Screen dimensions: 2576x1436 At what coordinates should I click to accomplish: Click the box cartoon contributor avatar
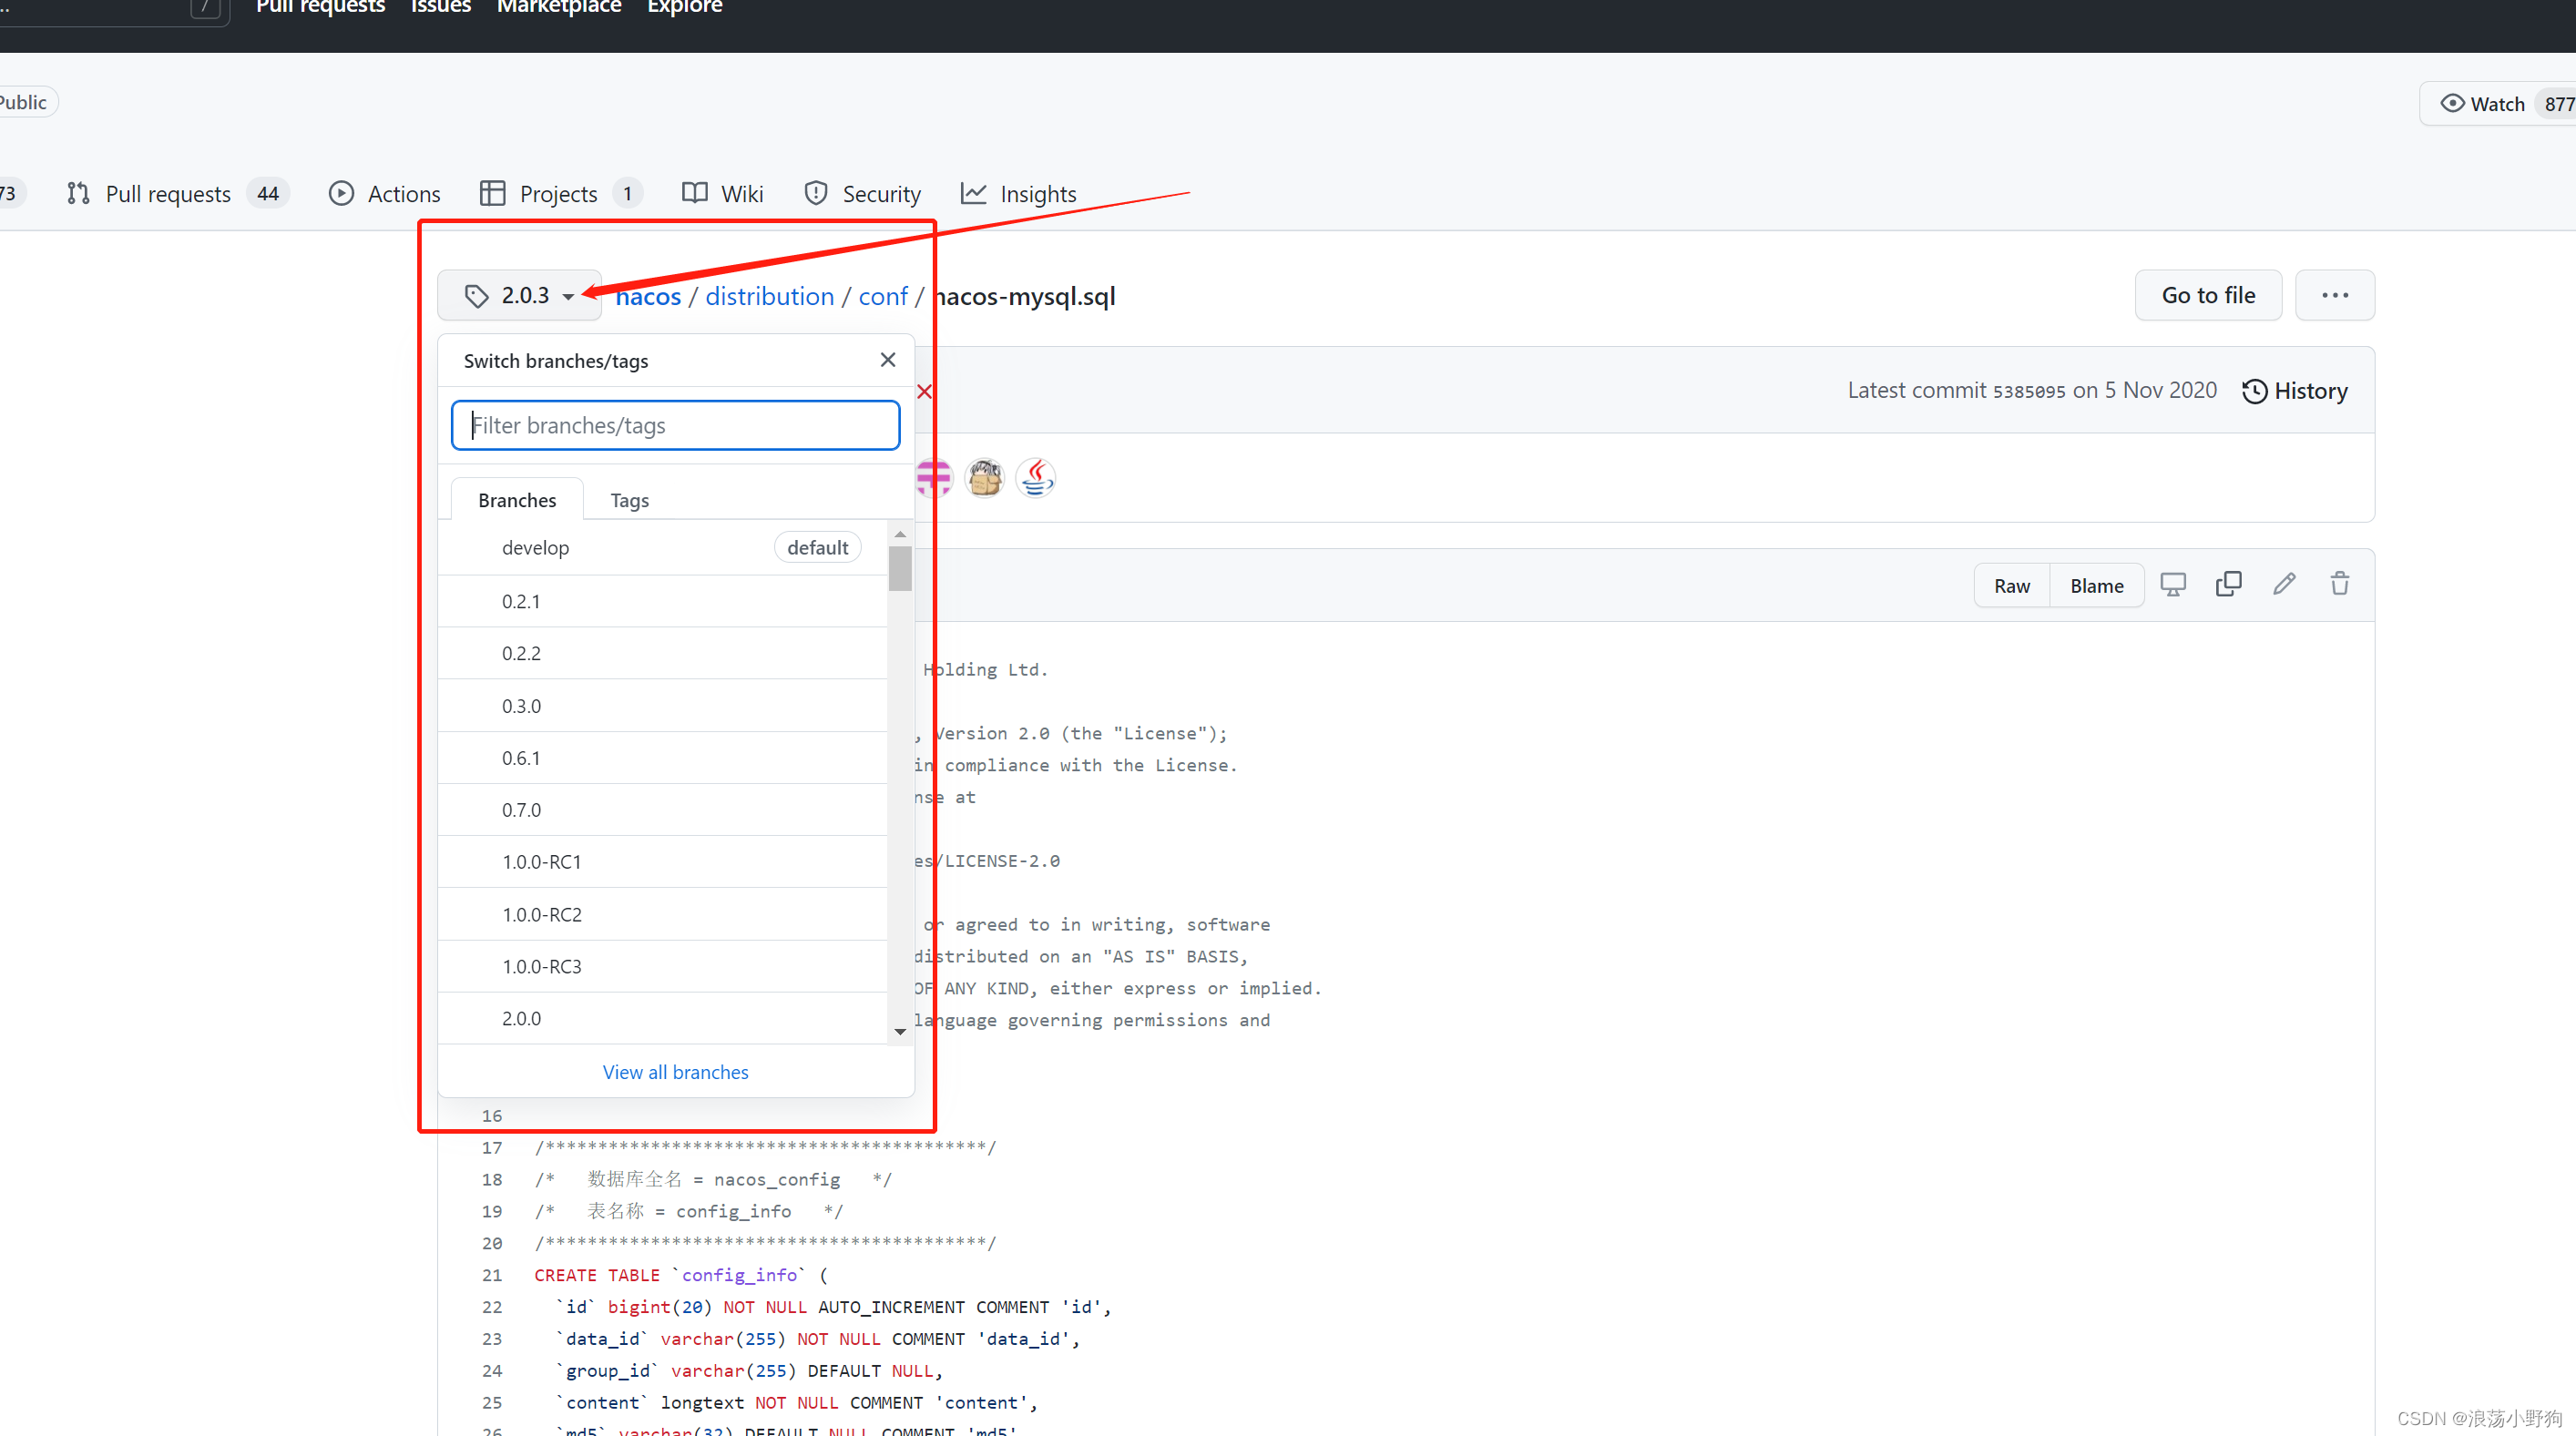(984, 478)
